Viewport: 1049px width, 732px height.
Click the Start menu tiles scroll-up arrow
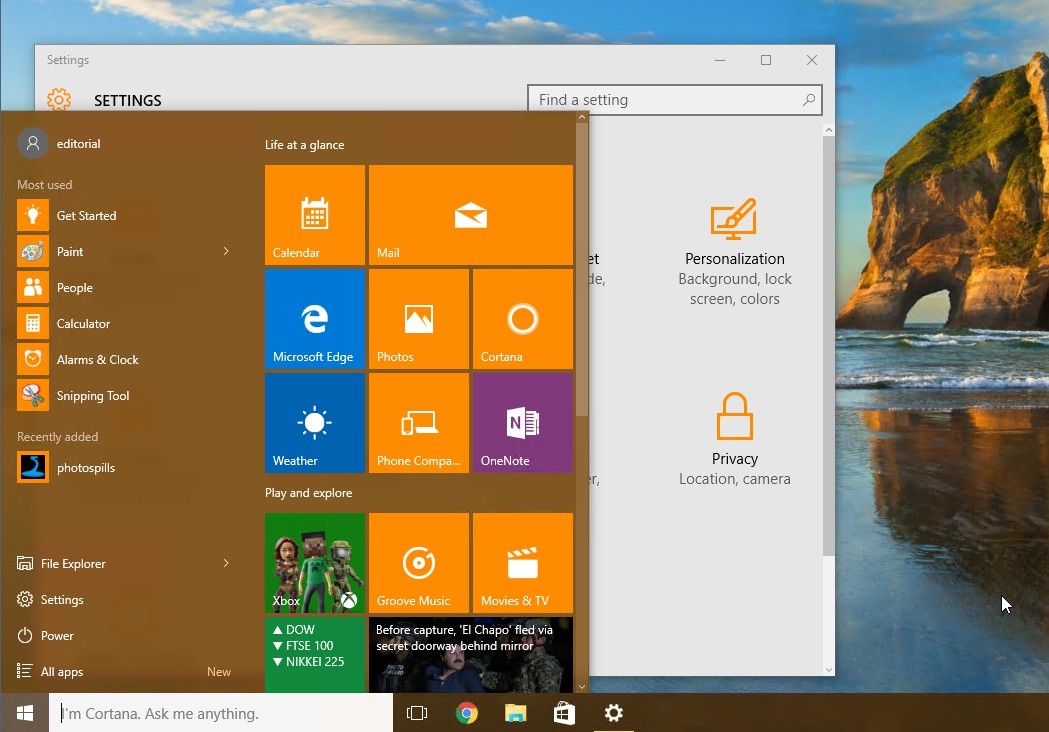(581, 117)
